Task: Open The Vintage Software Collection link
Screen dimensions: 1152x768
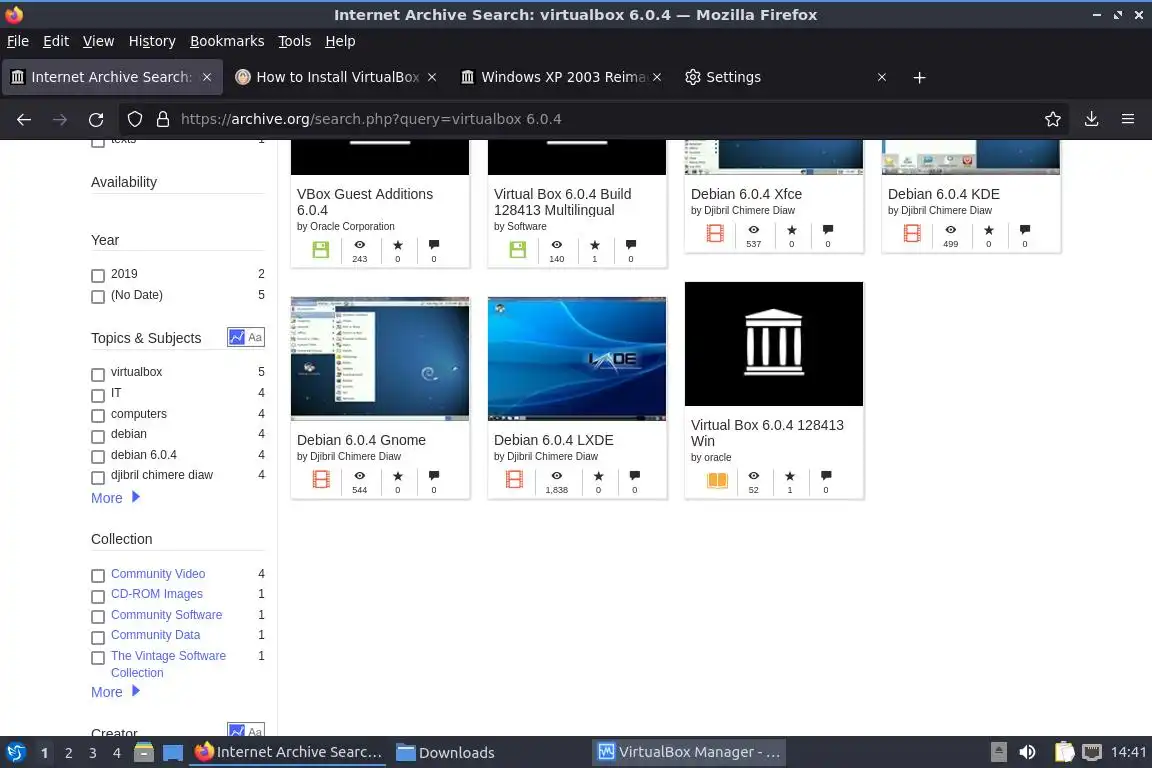Action: click(168, 664)
